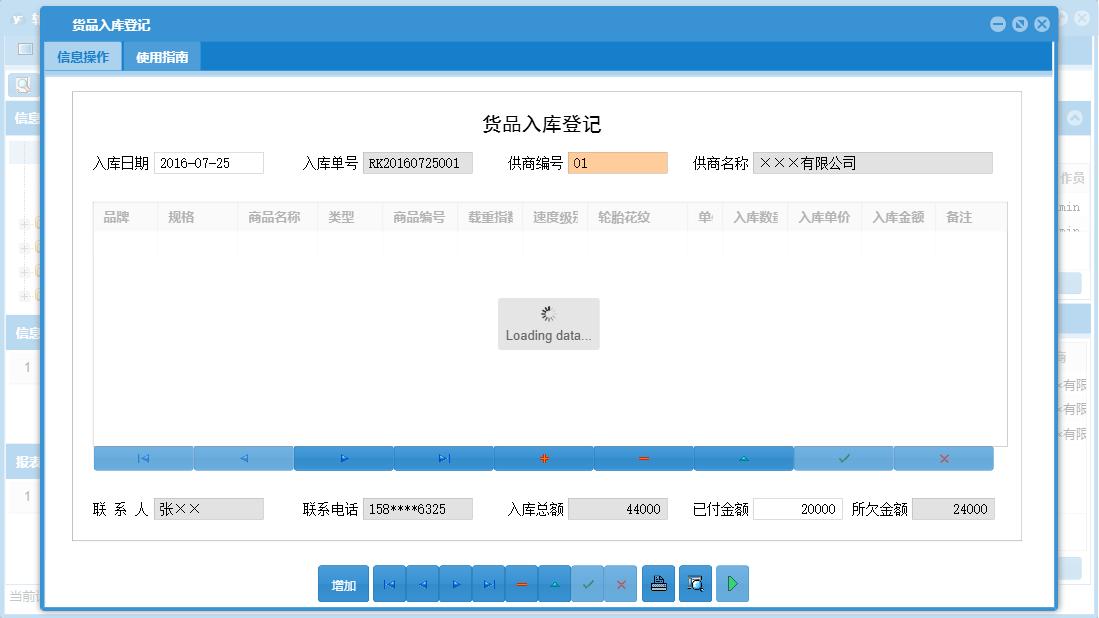The height and width of the screenshot is (618, 1099).
Task: Click the add (+) icon on the grid navigator
Action: pyautogui.click(x=543, y=458)
